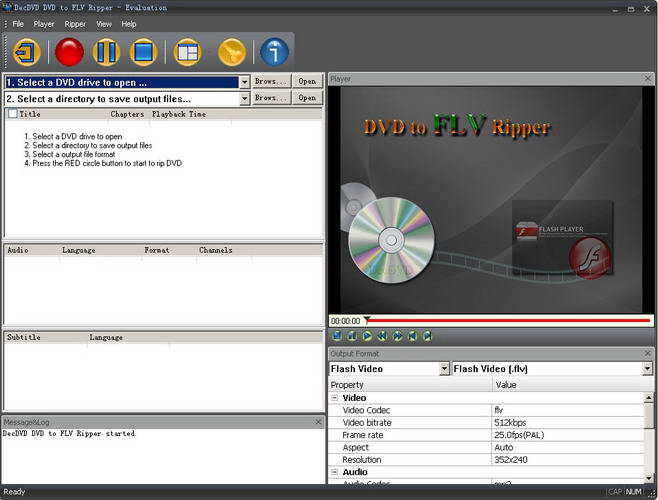This screenshot has width=658, height=500.
Task: Click the golden broom clear icon
Action: coord(232,52)
